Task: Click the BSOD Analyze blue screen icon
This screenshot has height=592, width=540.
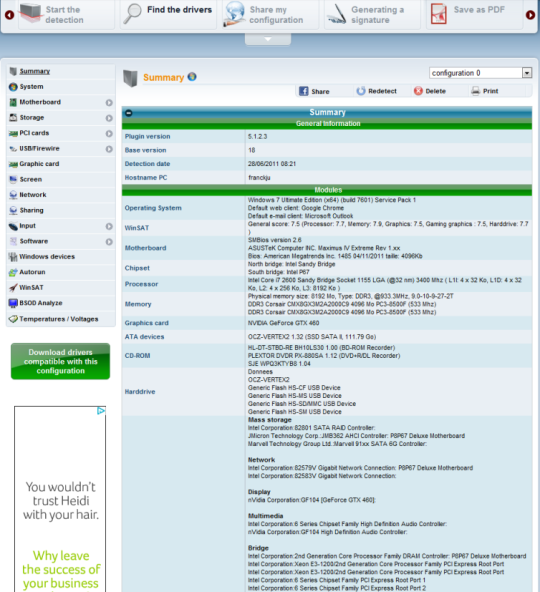Action: tap(13, 303)
